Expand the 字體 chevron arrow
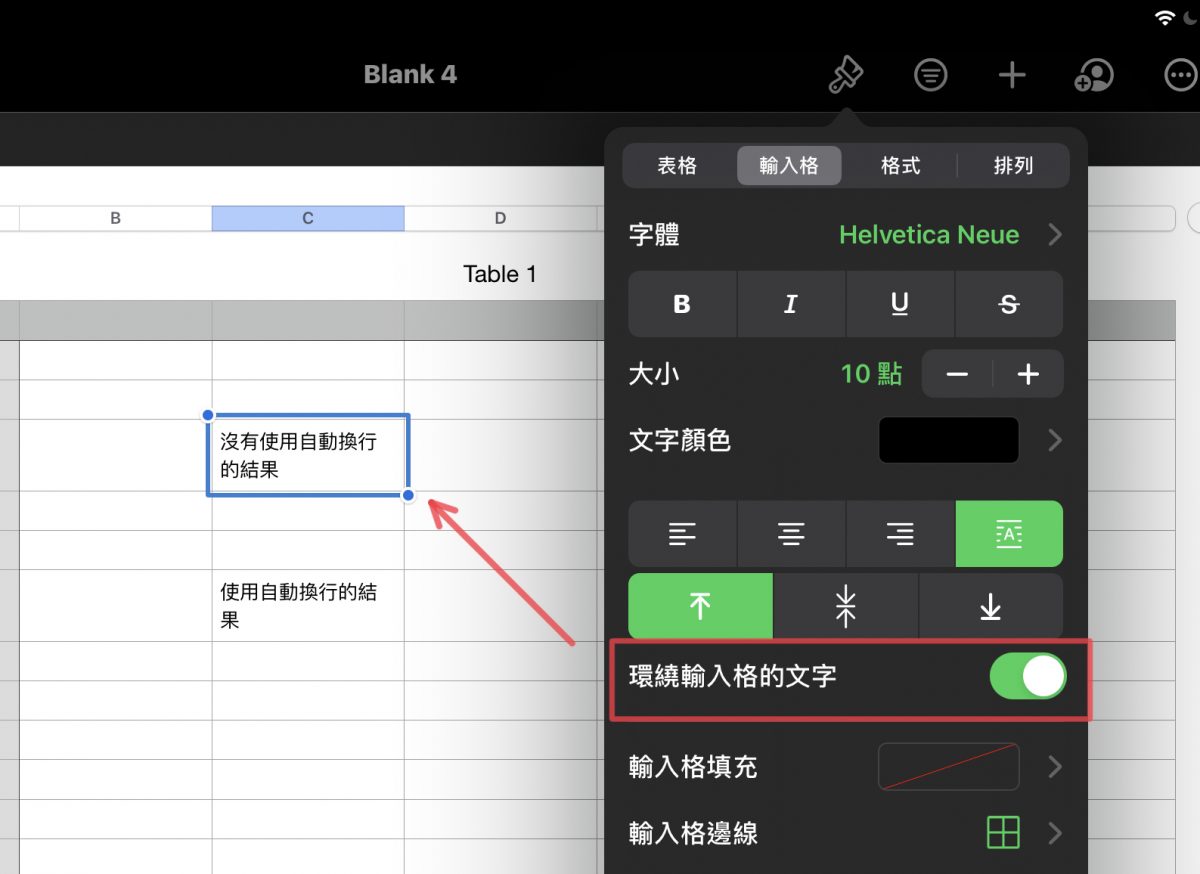1200x874 pixels. coord(1054,235)
